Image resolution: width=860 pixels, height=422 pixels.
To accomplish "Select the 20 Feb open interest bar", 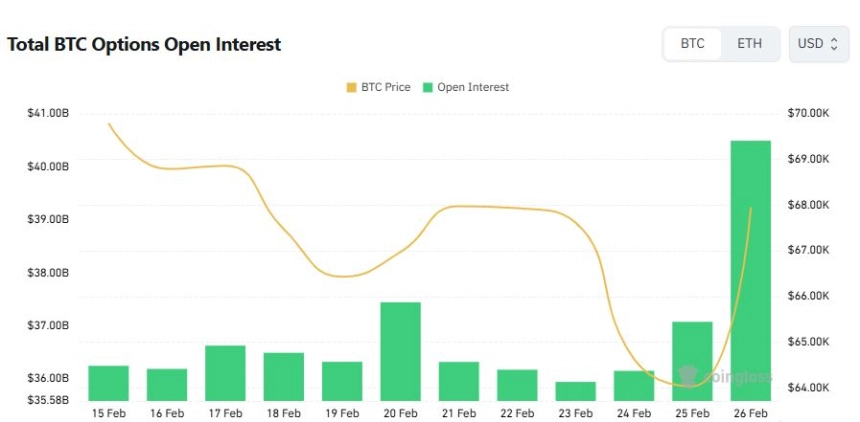I will tap(400, 350).
